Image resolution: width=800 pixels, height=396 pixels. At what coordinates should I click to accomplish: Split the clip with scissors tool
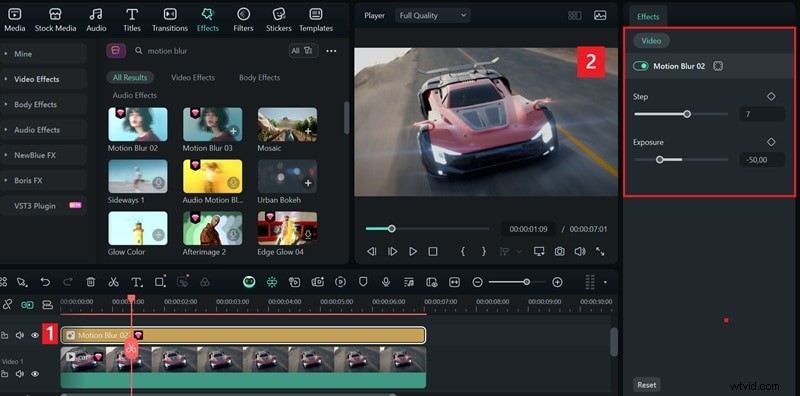[x=113, y=282]
